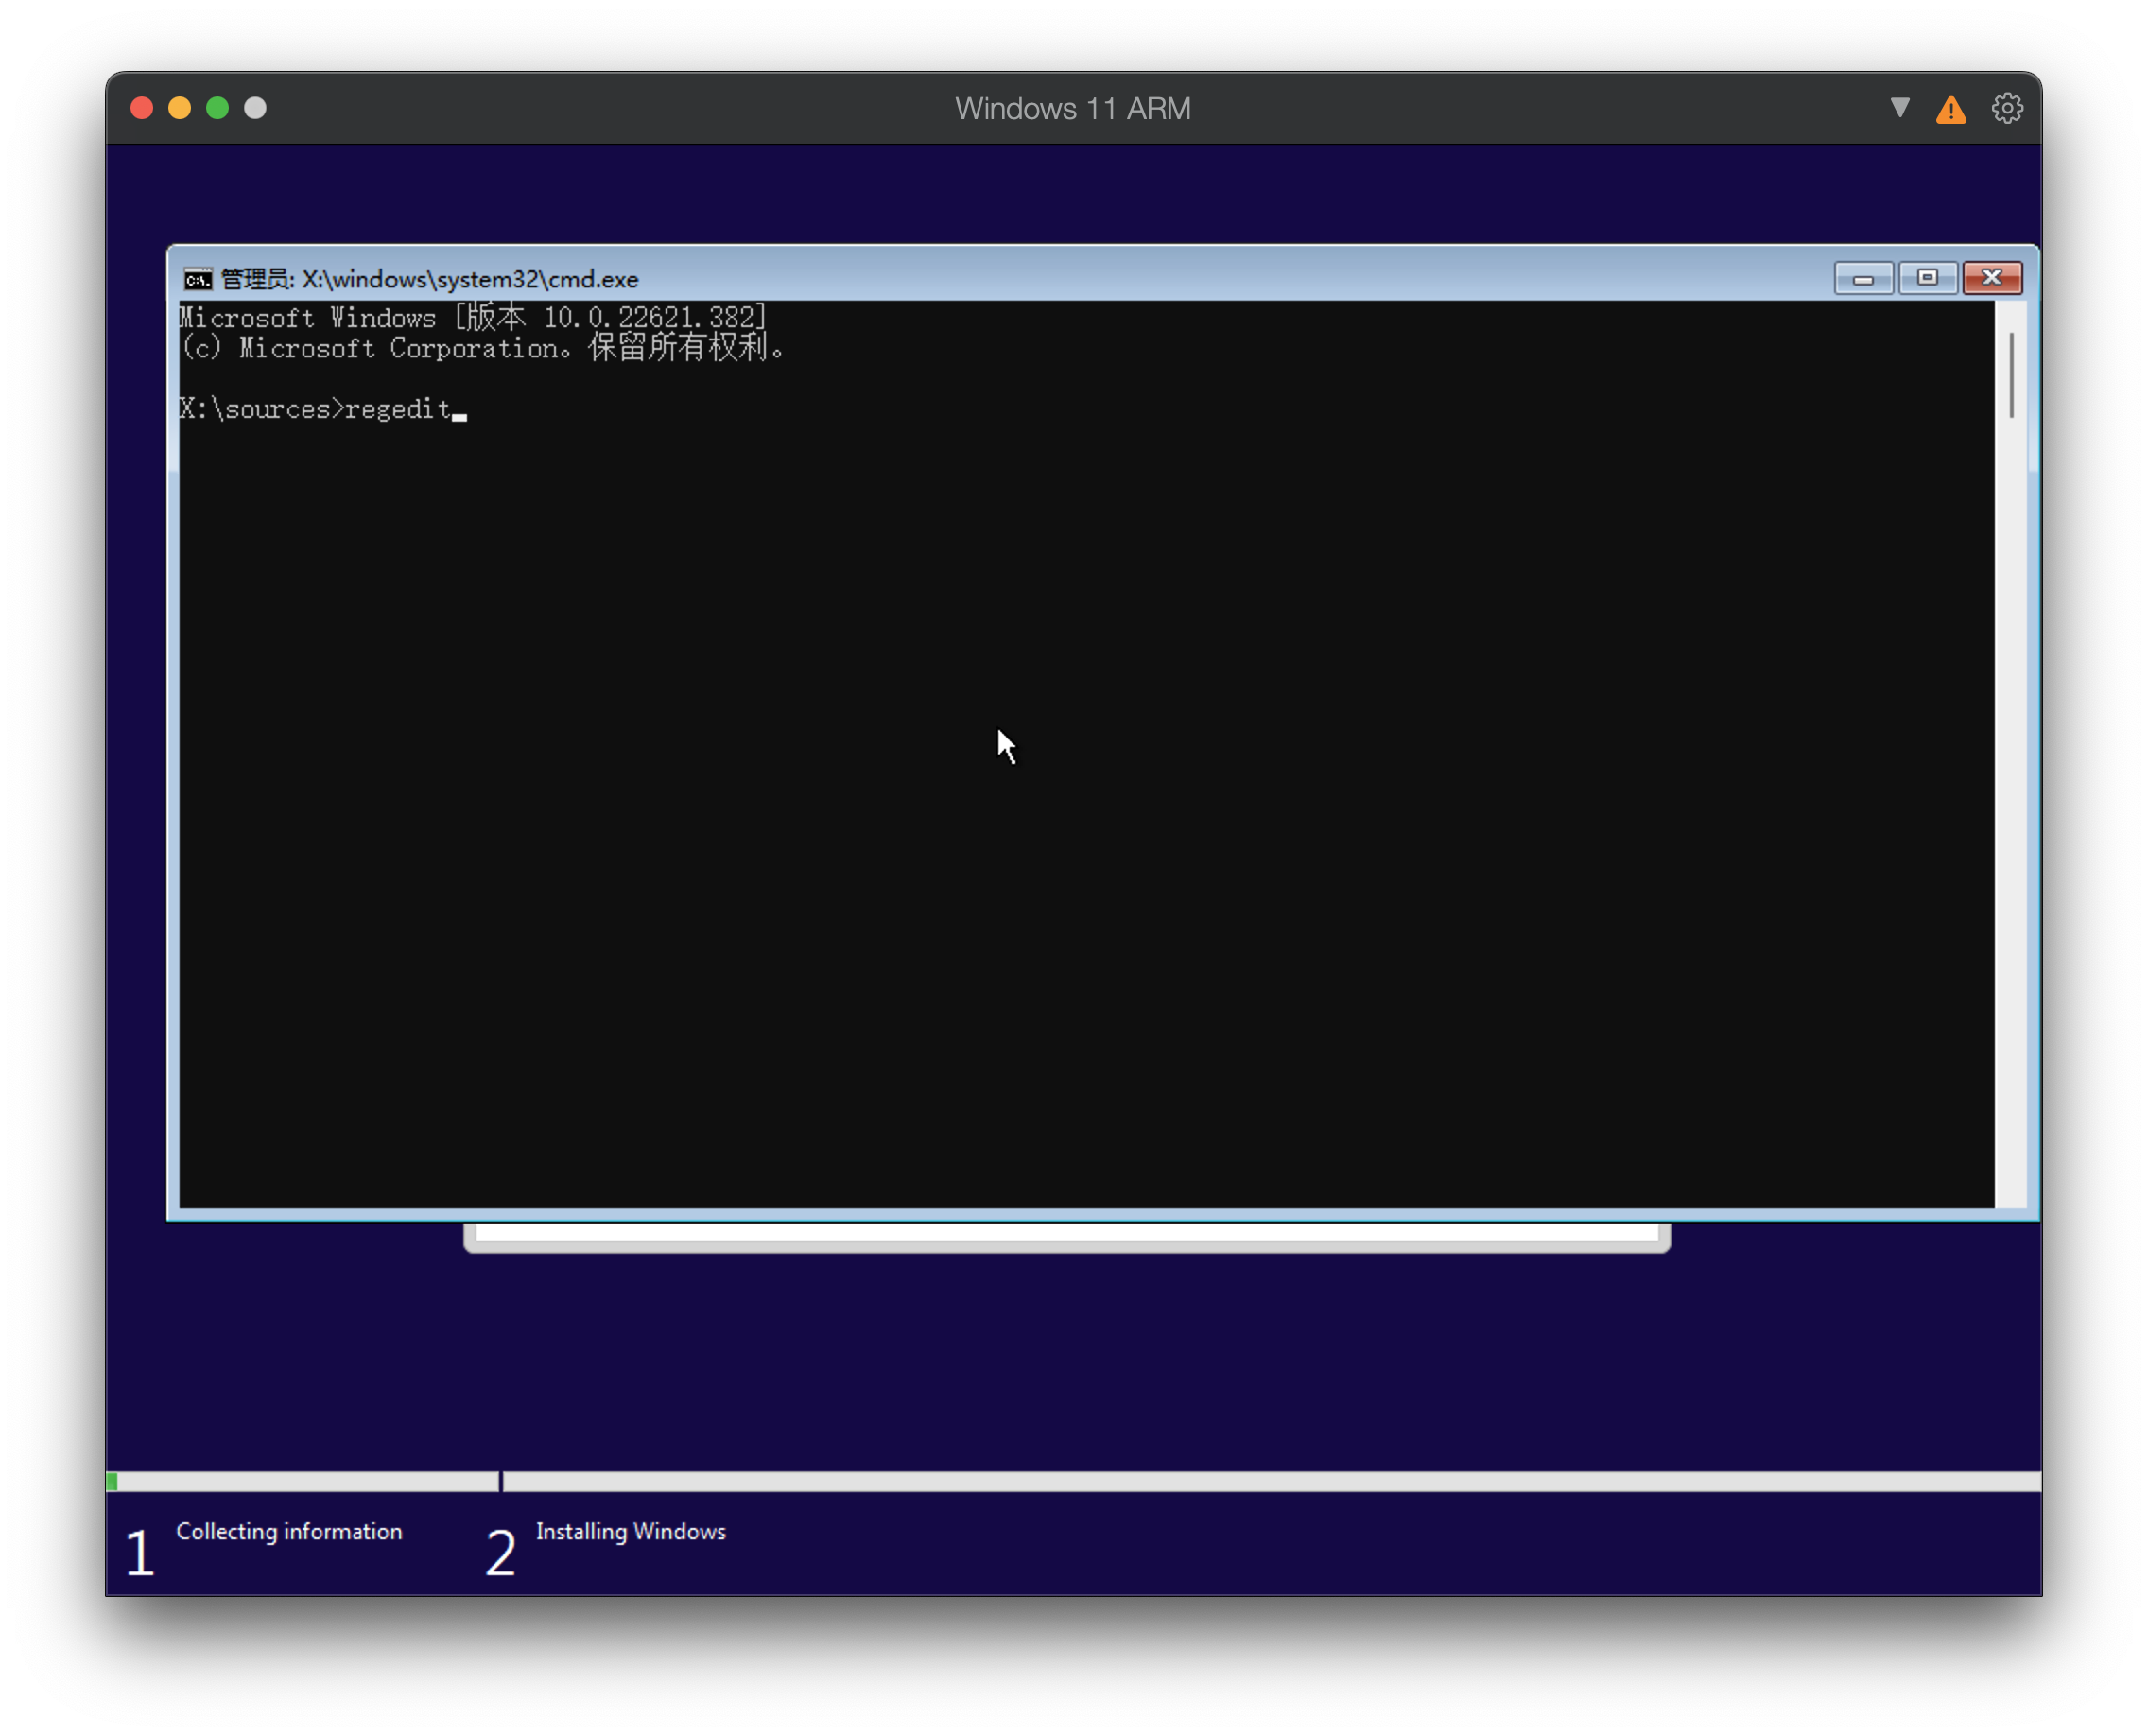Click the cmd.exe icon in title bar
The width and height of the screenshot is (2148, 1736).
pos(198,279)
